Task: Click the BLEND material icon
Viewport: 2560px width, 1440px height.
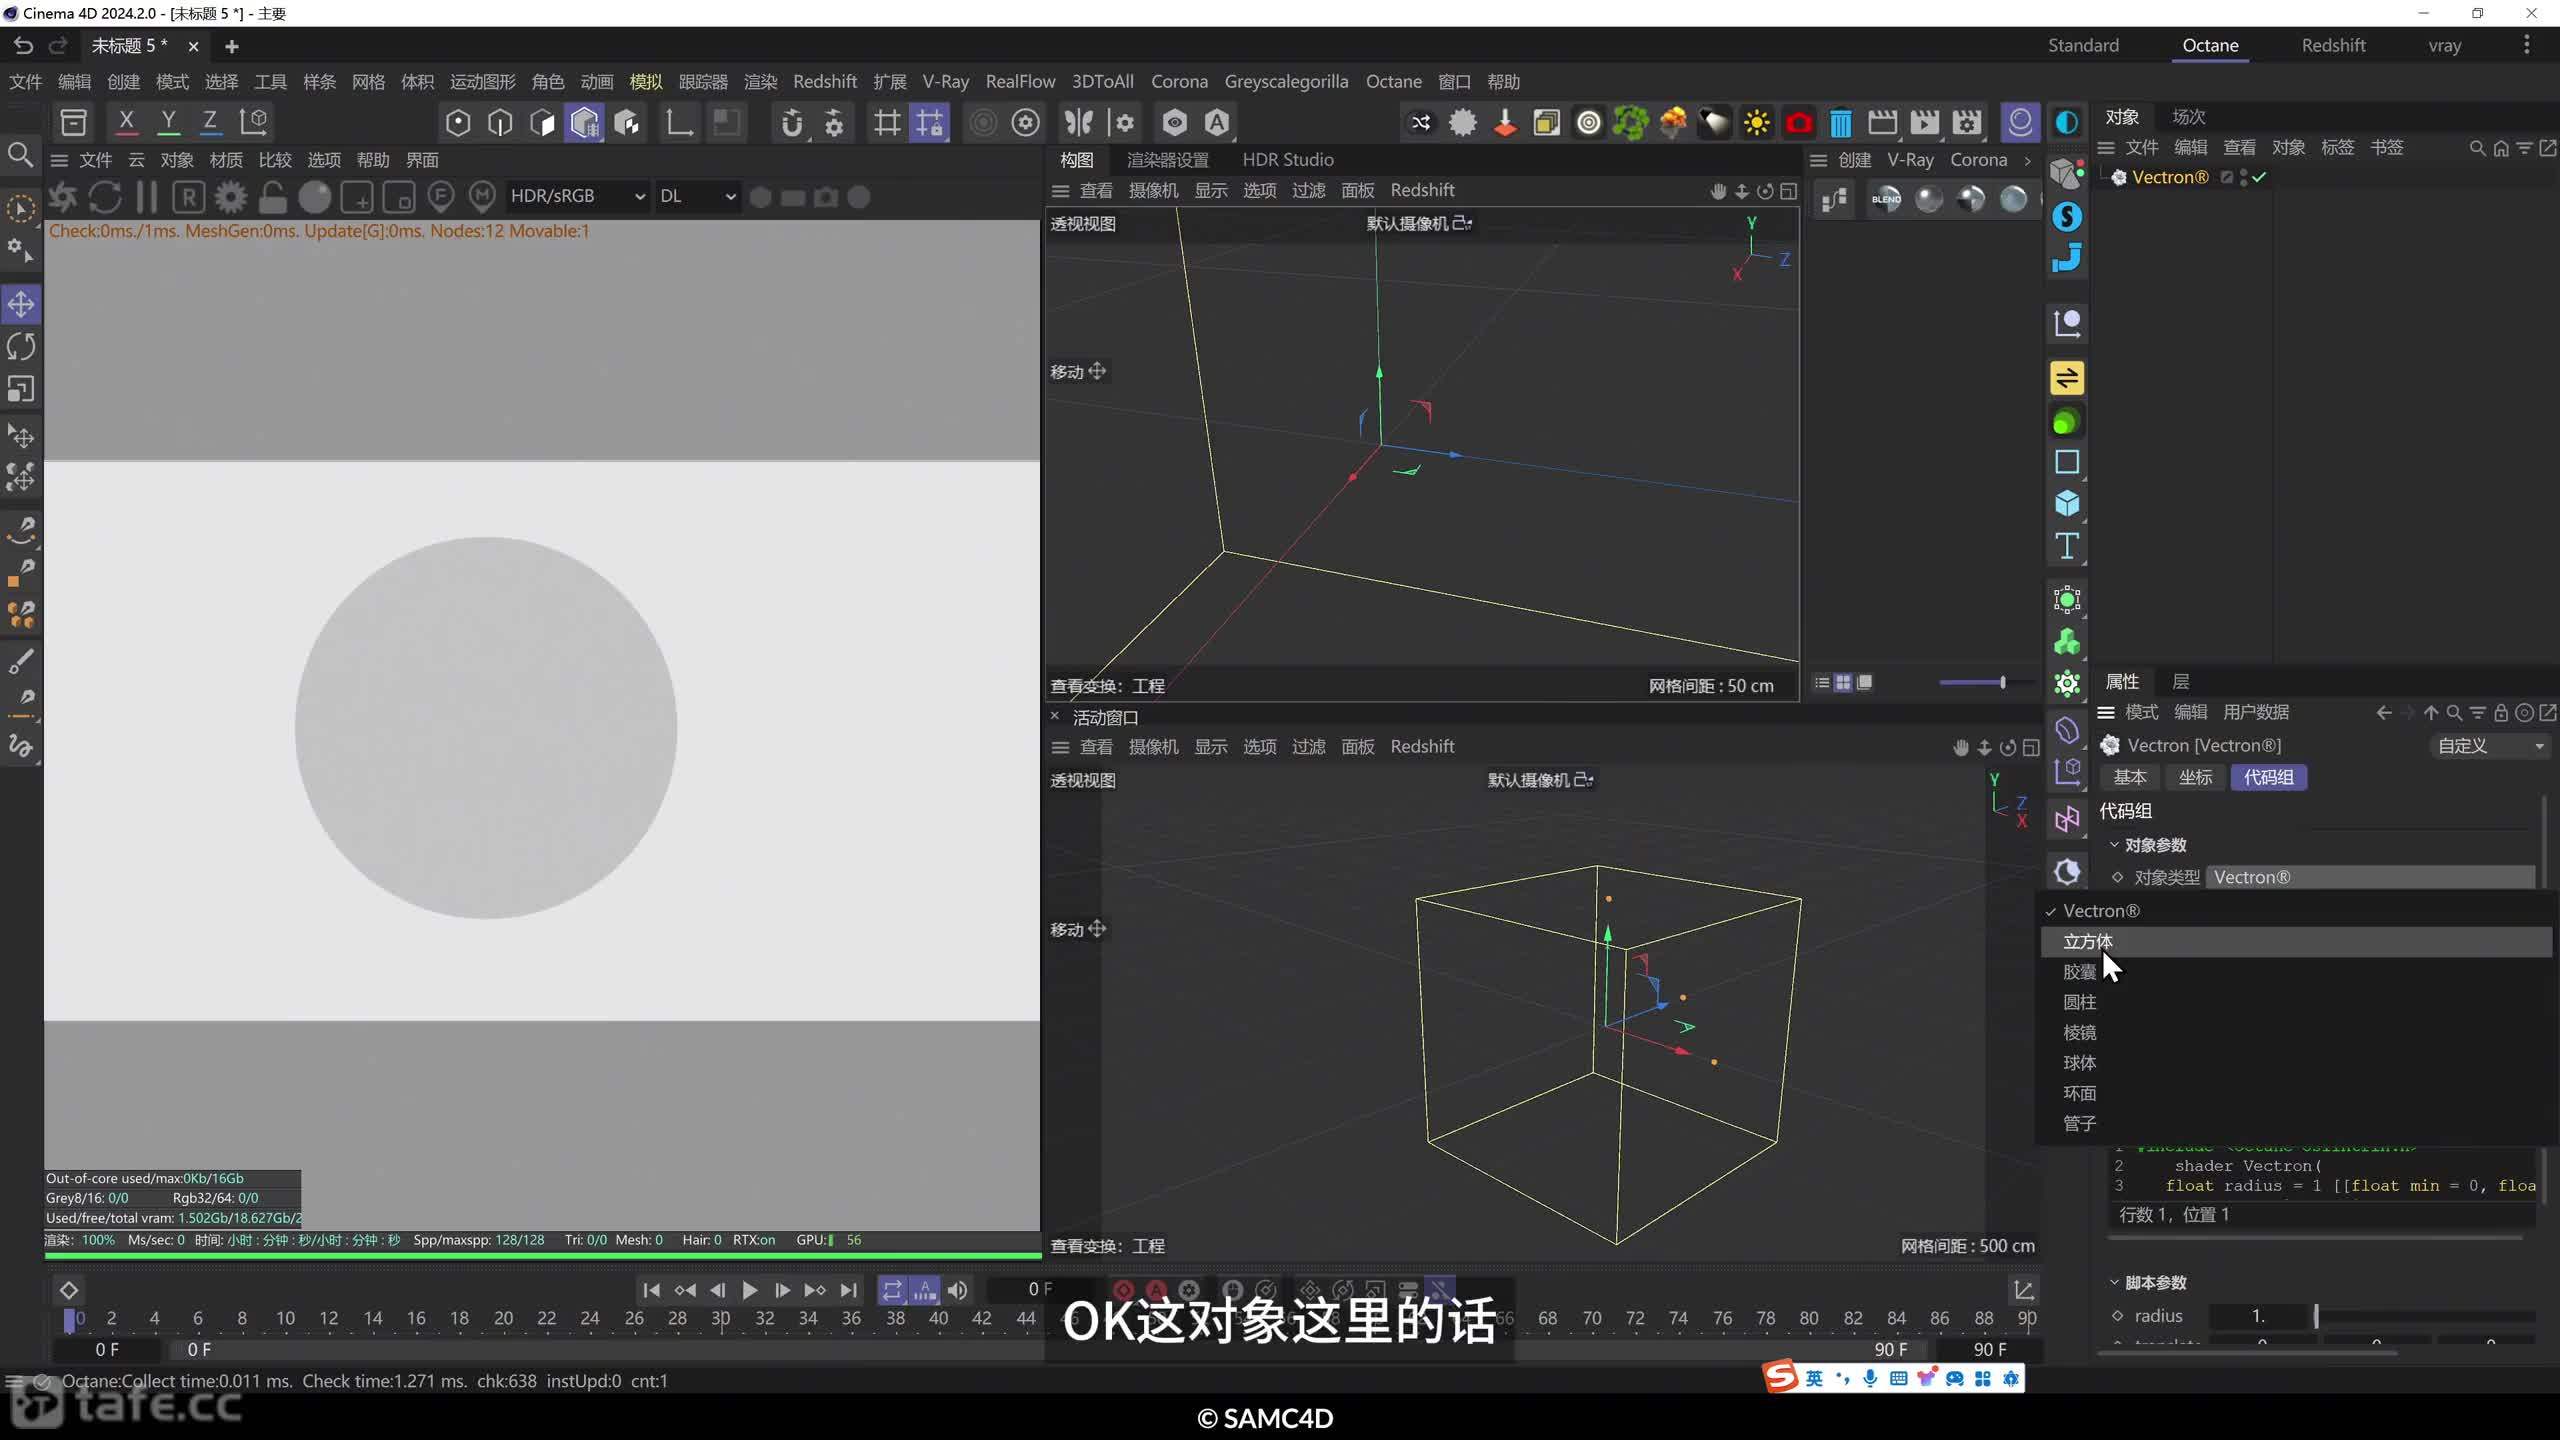Action: (x=1886, y=199)
